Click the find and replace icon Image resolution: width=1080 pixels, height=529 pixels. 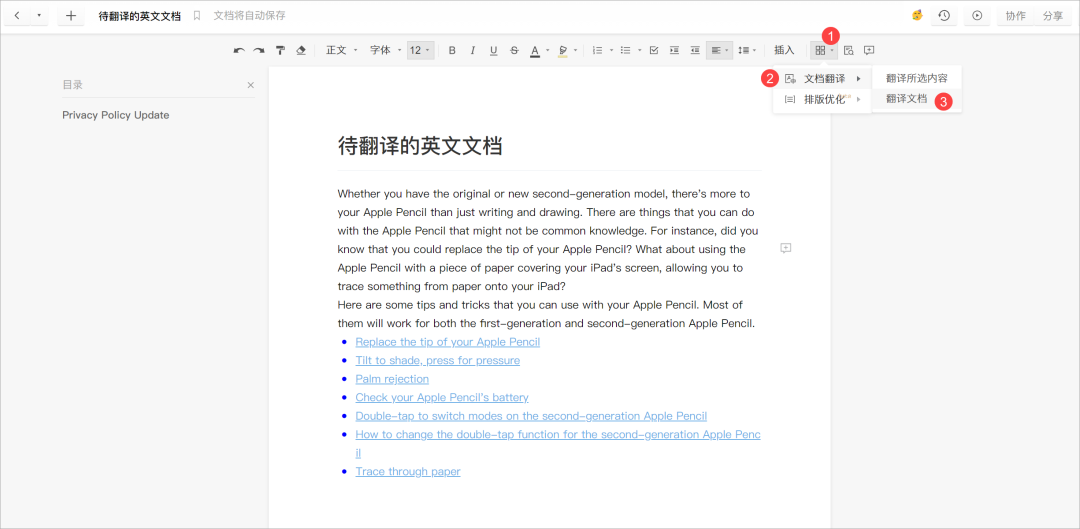pos(848,50)
